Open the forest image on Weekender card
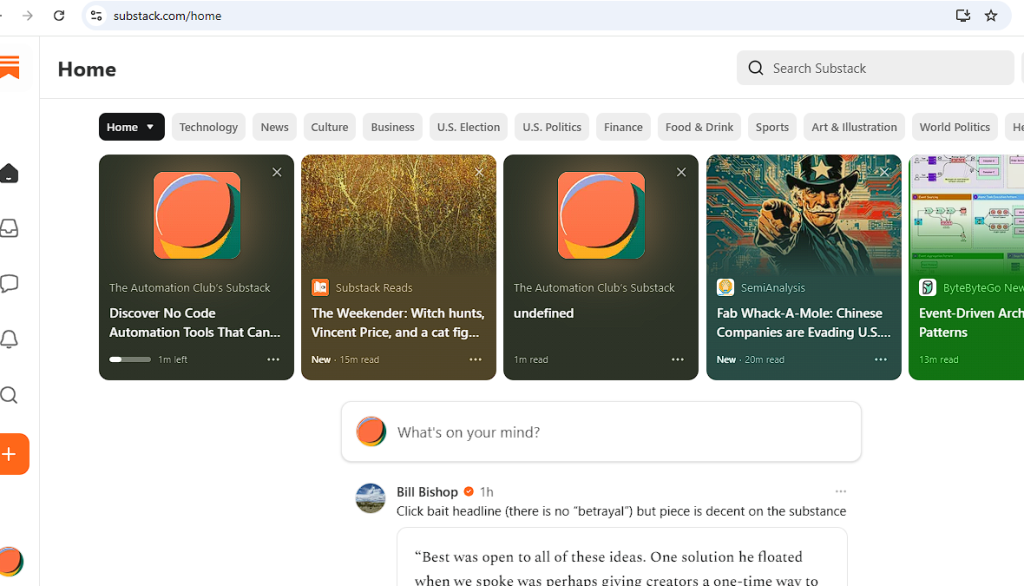 (x=398, y=214)
